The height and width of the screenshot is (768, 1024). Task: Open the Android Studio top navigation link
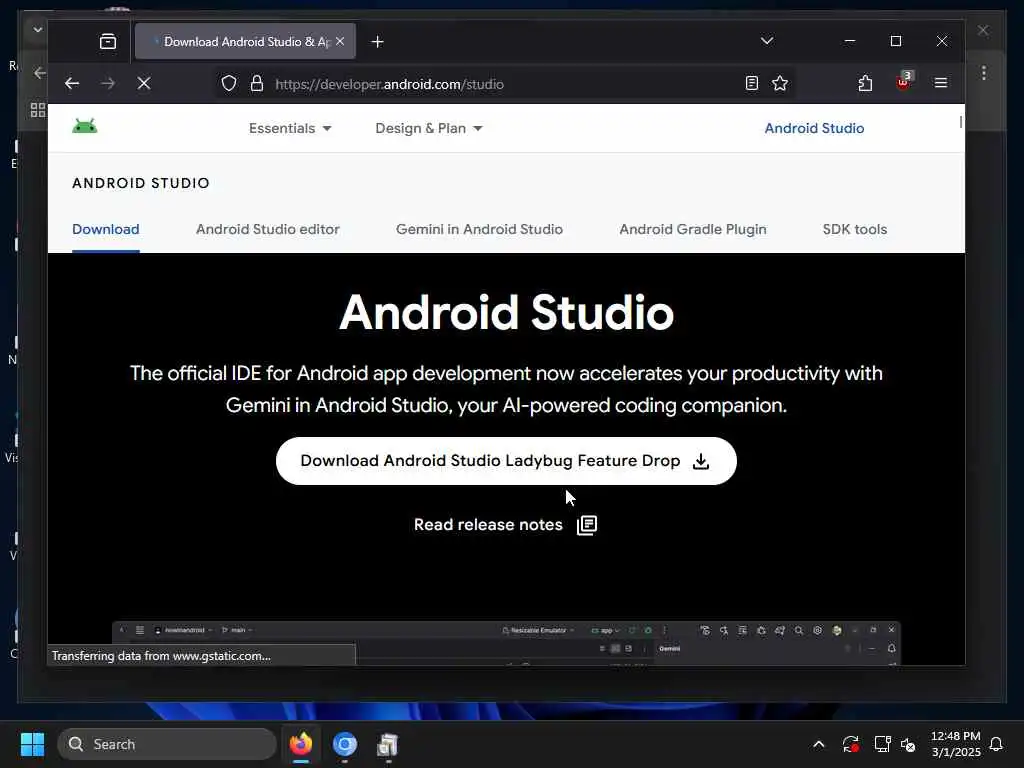click(814, 128)
